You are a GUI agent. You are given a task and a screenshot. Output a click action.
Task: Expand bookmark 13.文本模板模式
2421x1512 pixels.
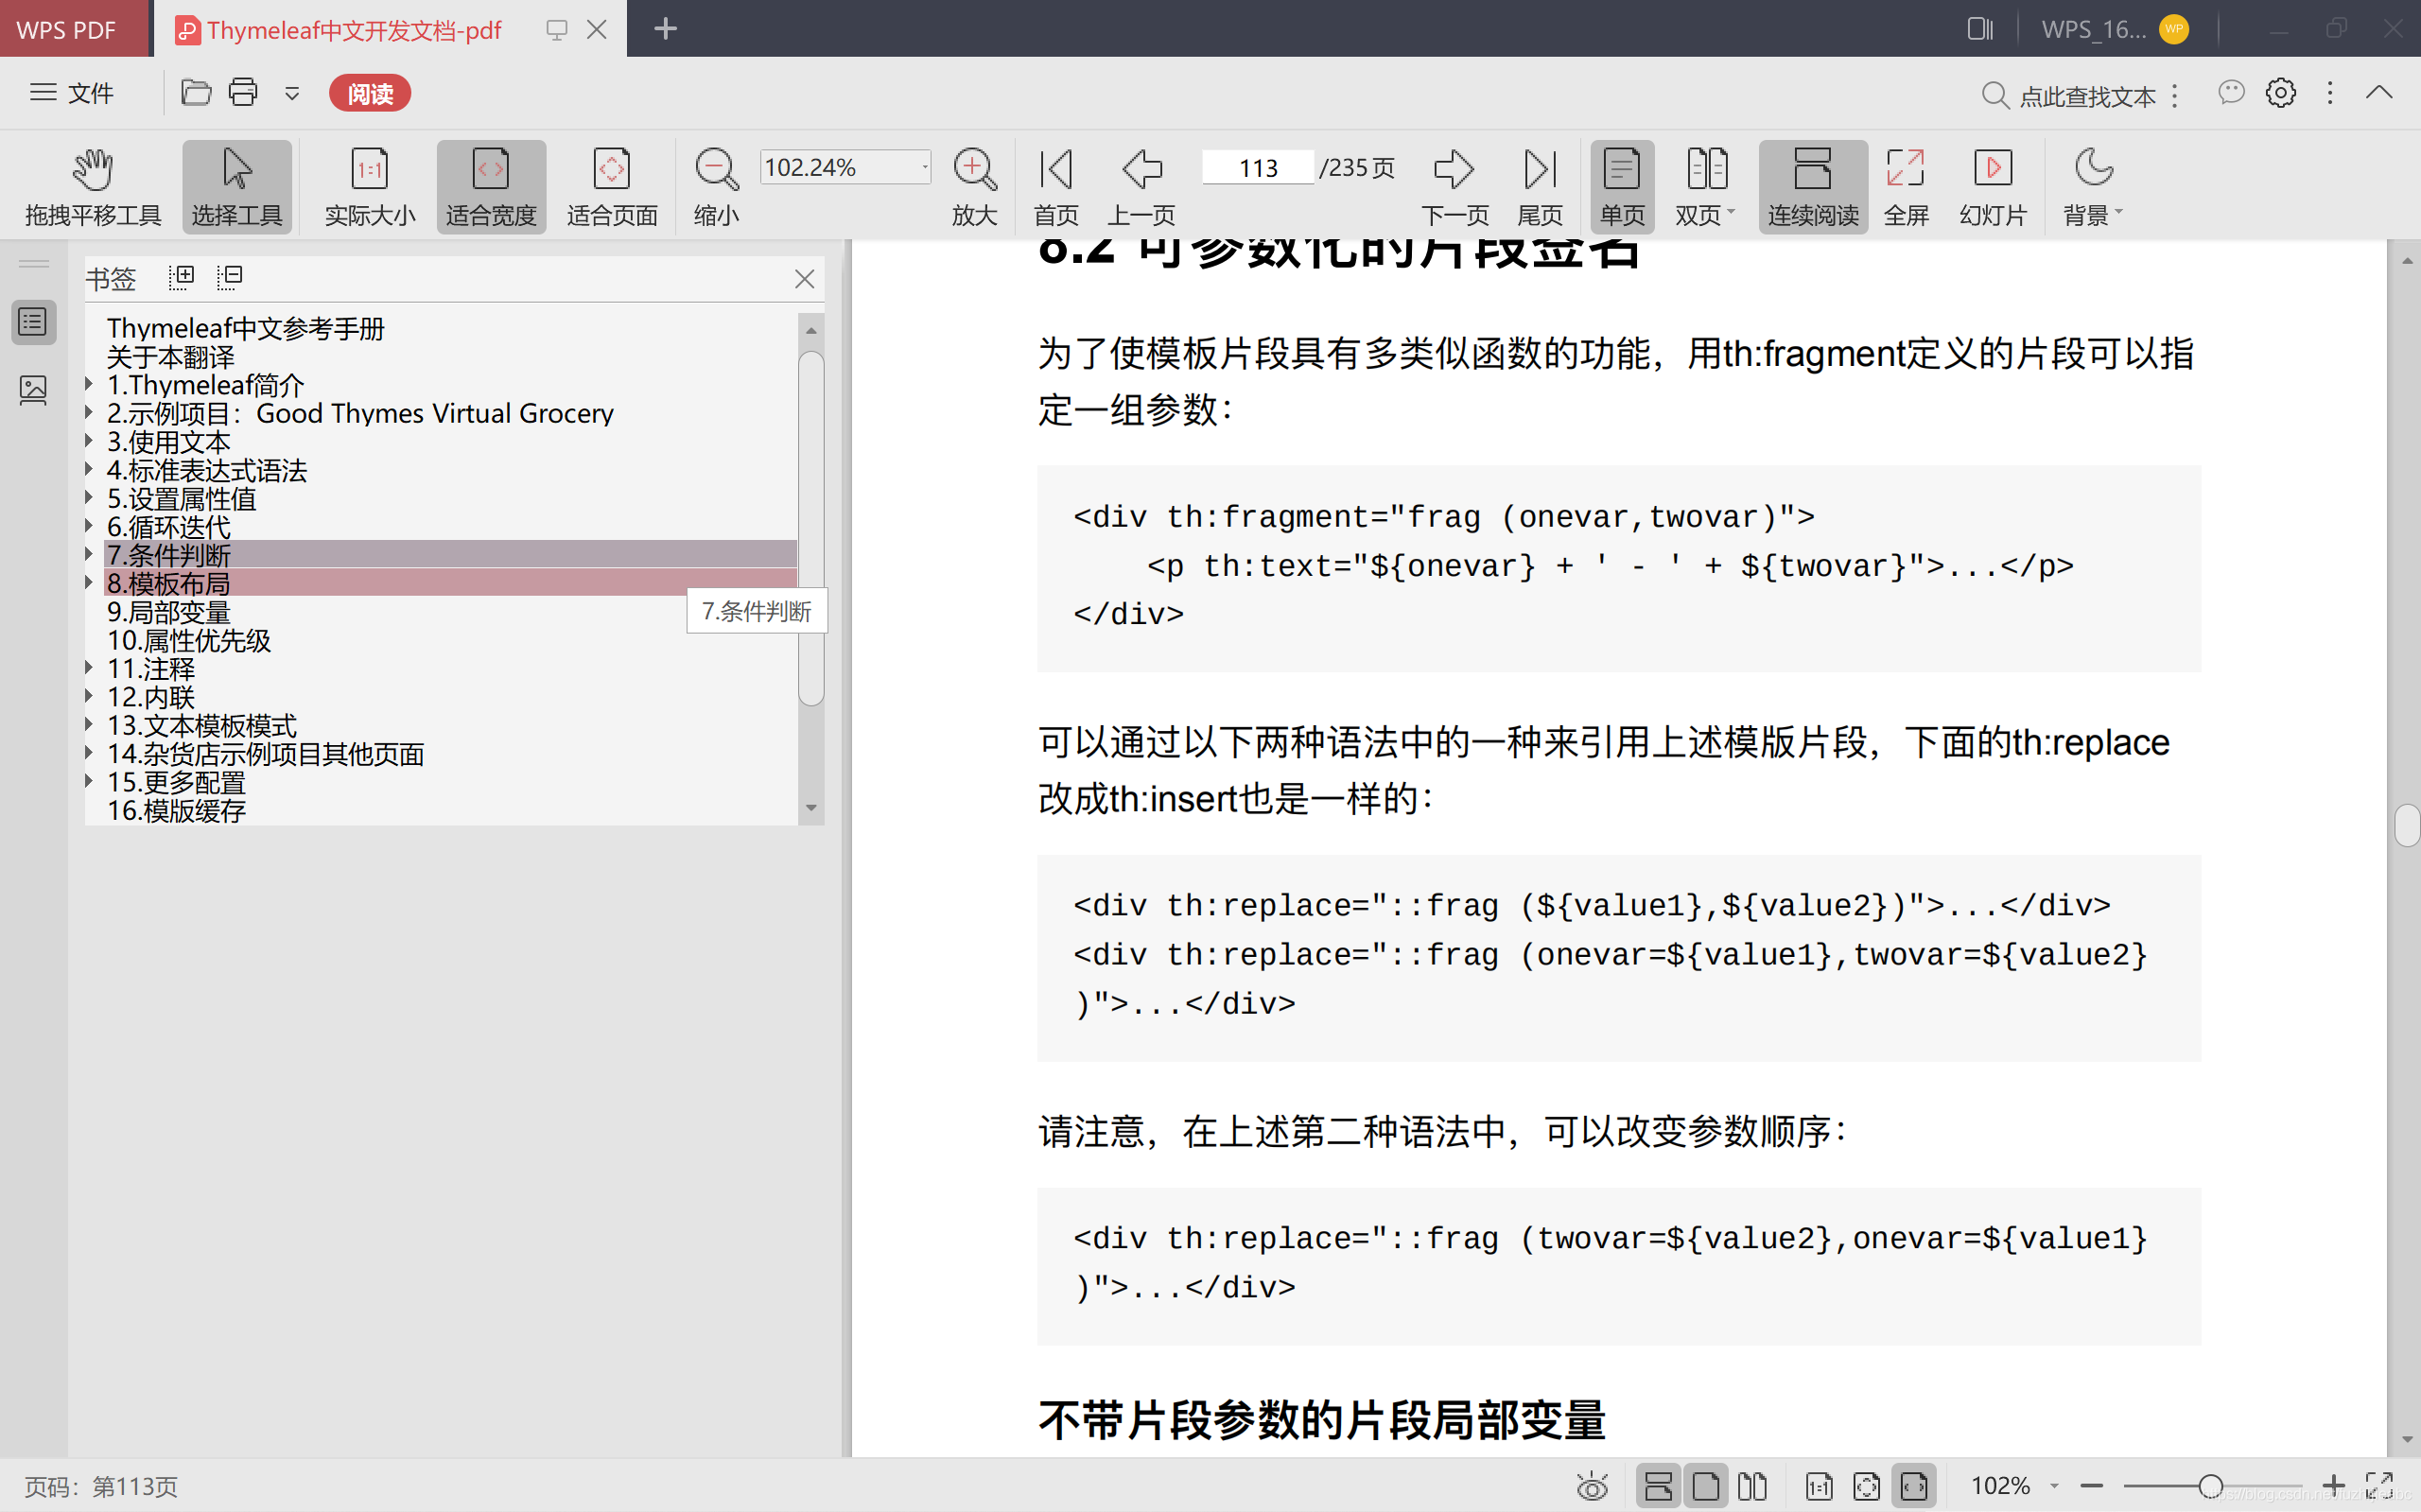[87, 725]
